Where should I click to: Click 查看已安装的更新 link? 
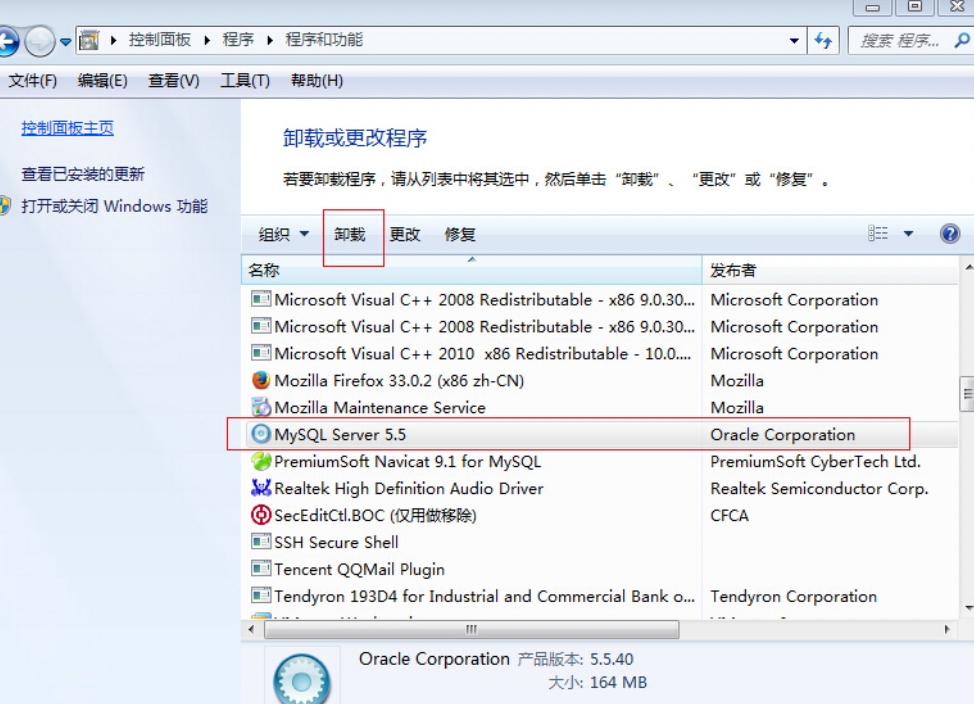(x=83, y=174)
